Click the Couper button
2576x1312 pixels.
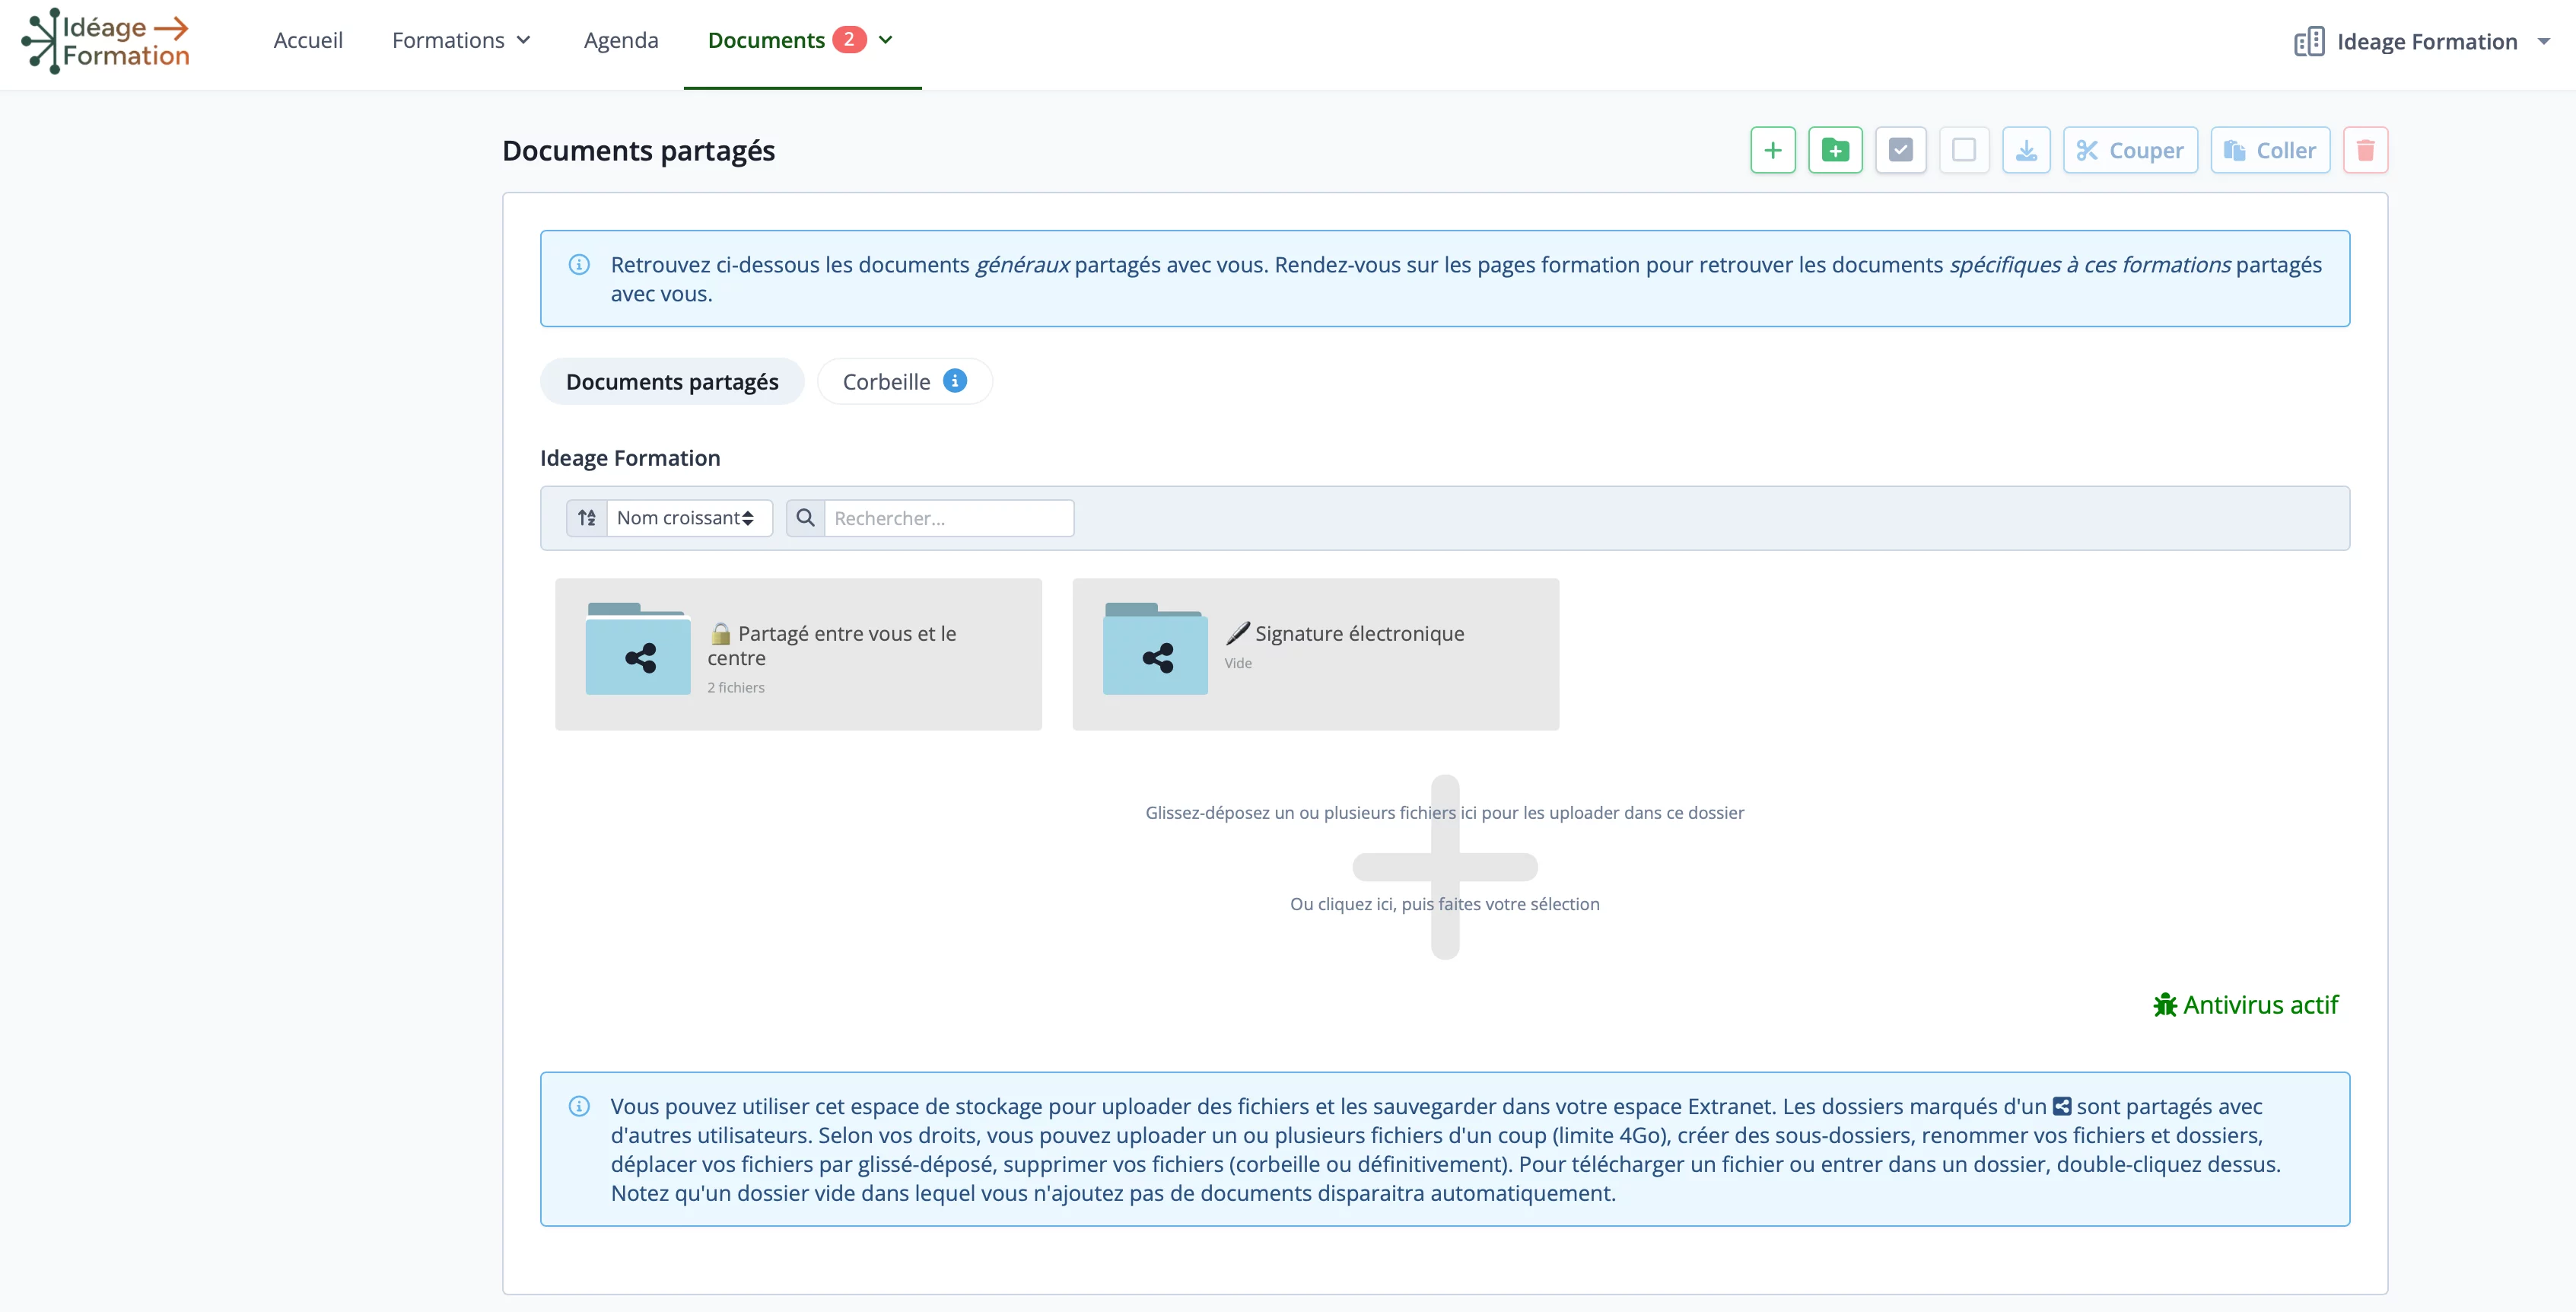[x=2130, y=150]
